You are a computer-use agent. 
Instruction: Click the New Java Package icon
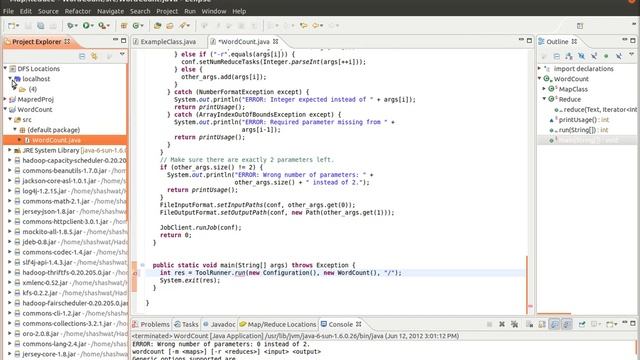(x=124, y=26)
